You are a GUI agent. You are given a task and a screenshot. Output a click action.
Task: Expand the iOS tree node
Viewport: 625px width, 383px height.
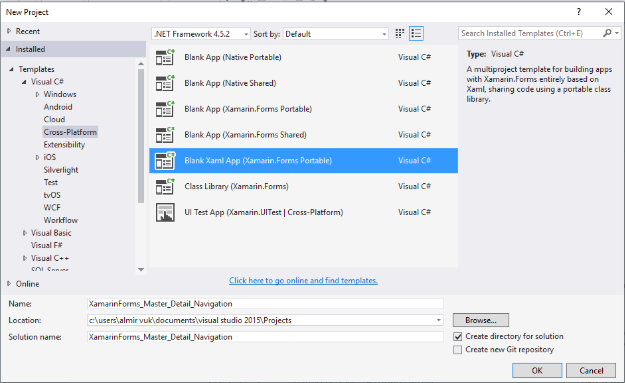point(37,157)
